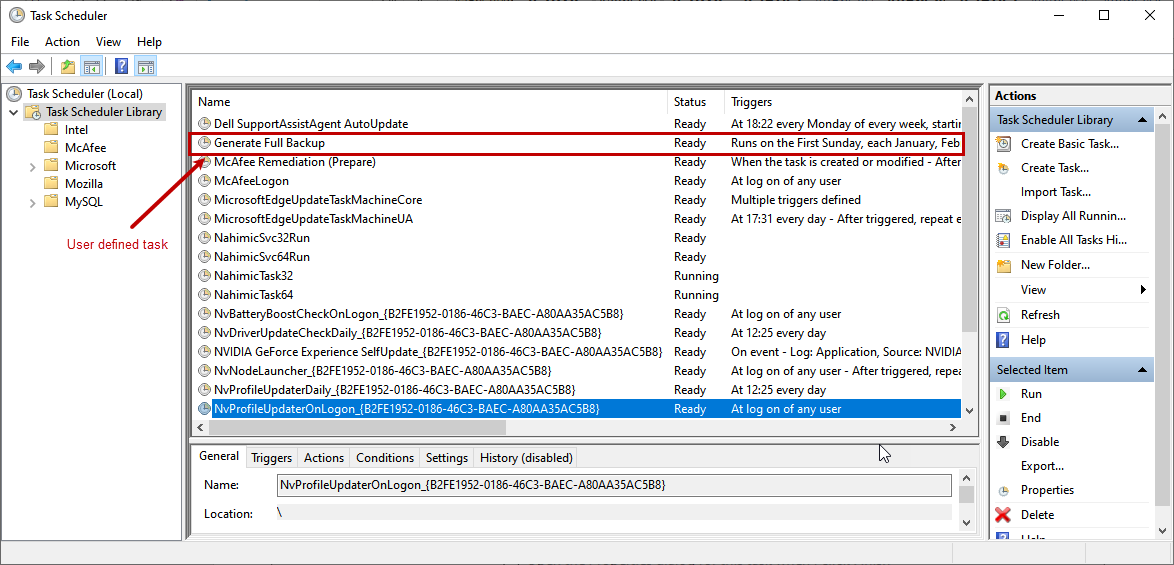This screenshot has width=1174, height=565.
Task: Click the task Name field in General tab
Action: (x=614, y=485)
